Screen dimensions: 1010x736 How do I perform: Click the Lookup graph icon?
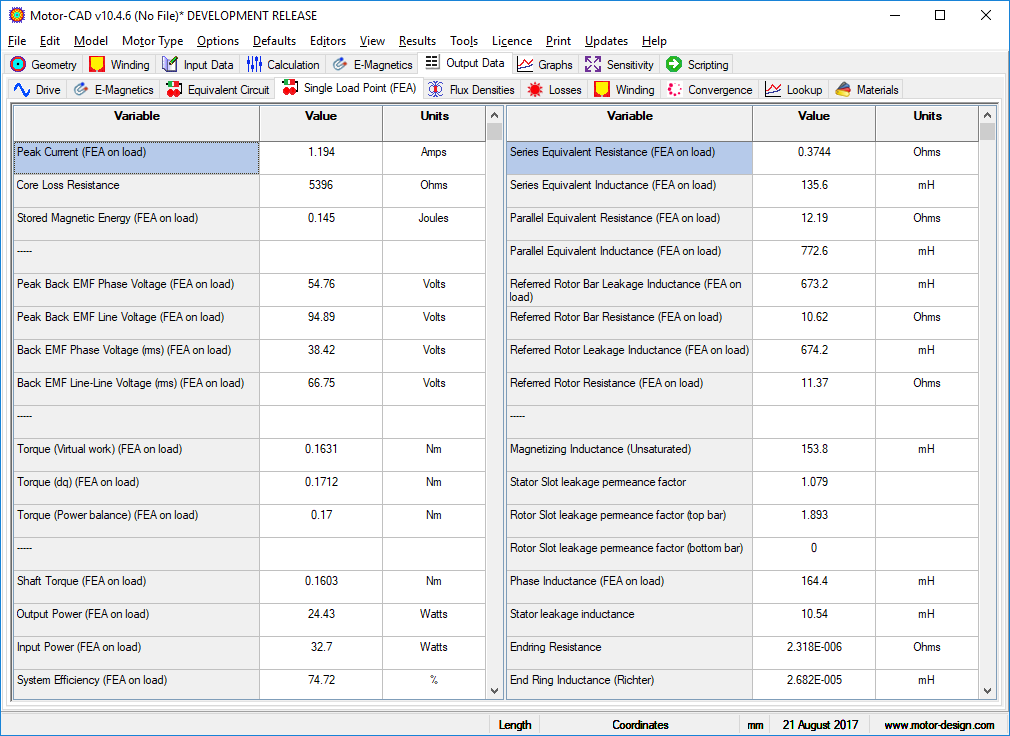773,90
